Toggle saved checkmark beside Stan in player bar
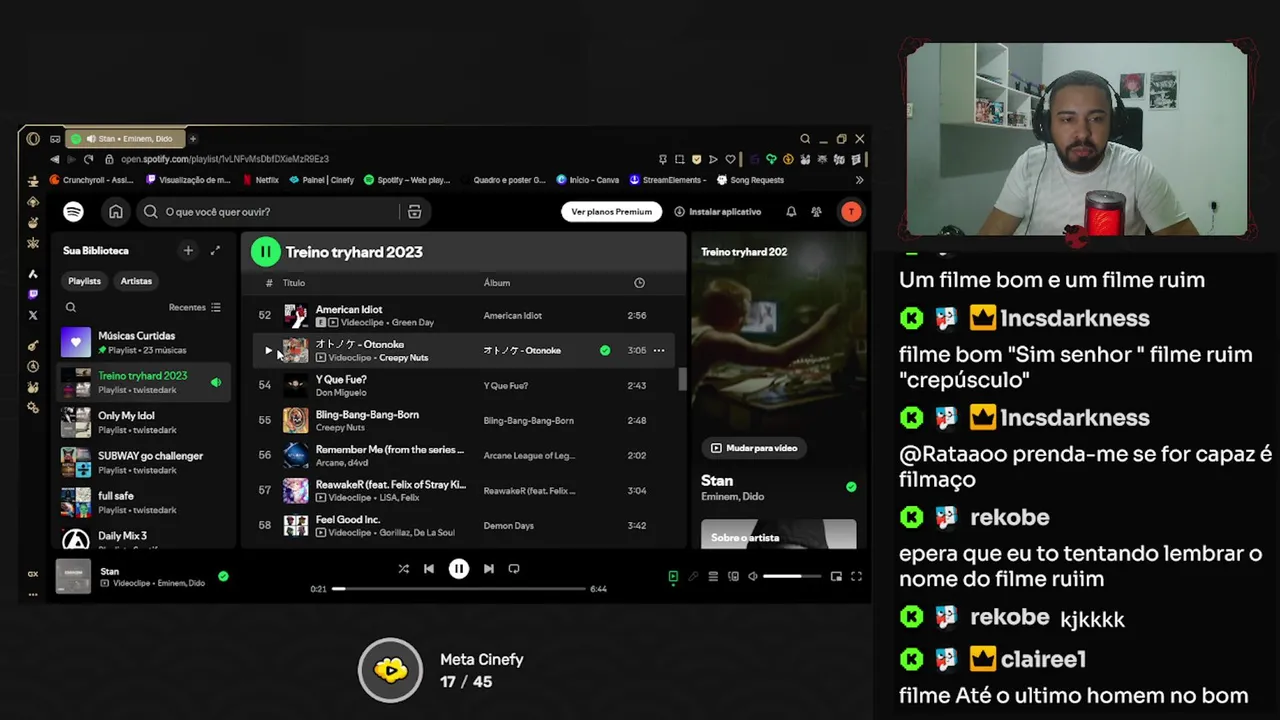Viewport: 1280px width, 720px height. (223, 576)
